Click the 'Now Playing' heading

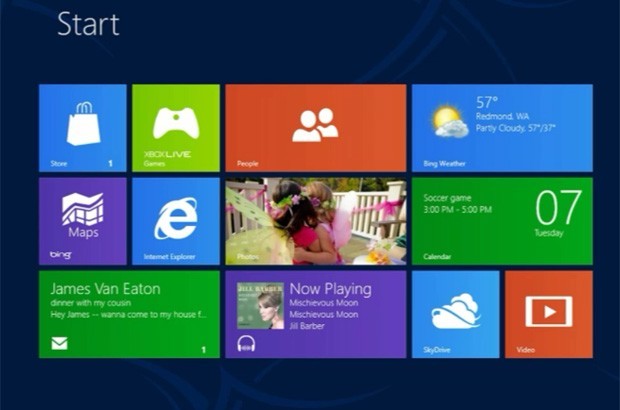[331, 289]
